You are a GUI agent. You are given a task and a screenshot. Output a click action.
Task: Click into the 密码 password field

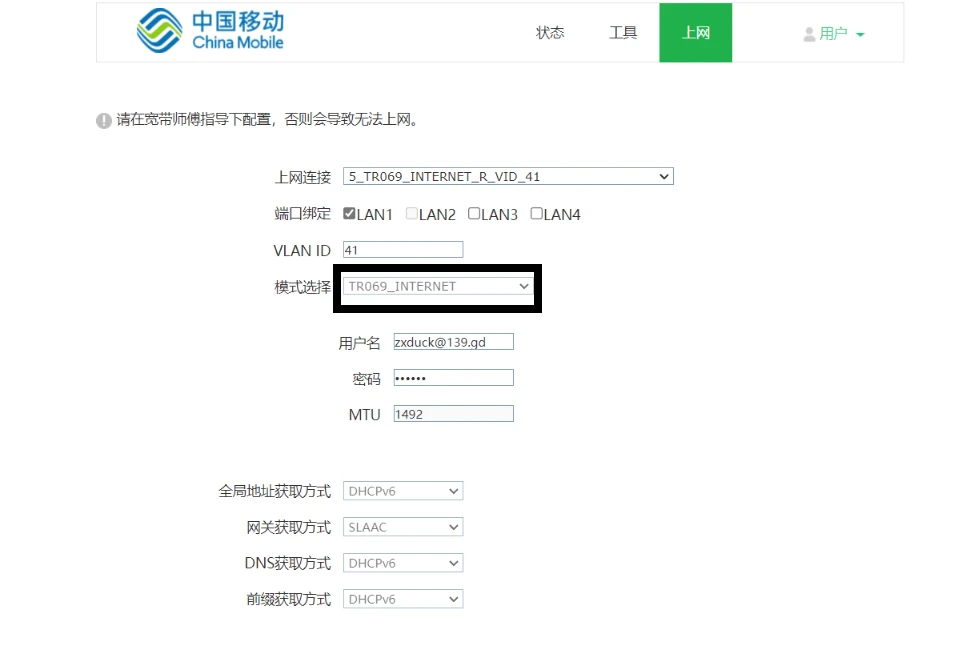point(453,378)
